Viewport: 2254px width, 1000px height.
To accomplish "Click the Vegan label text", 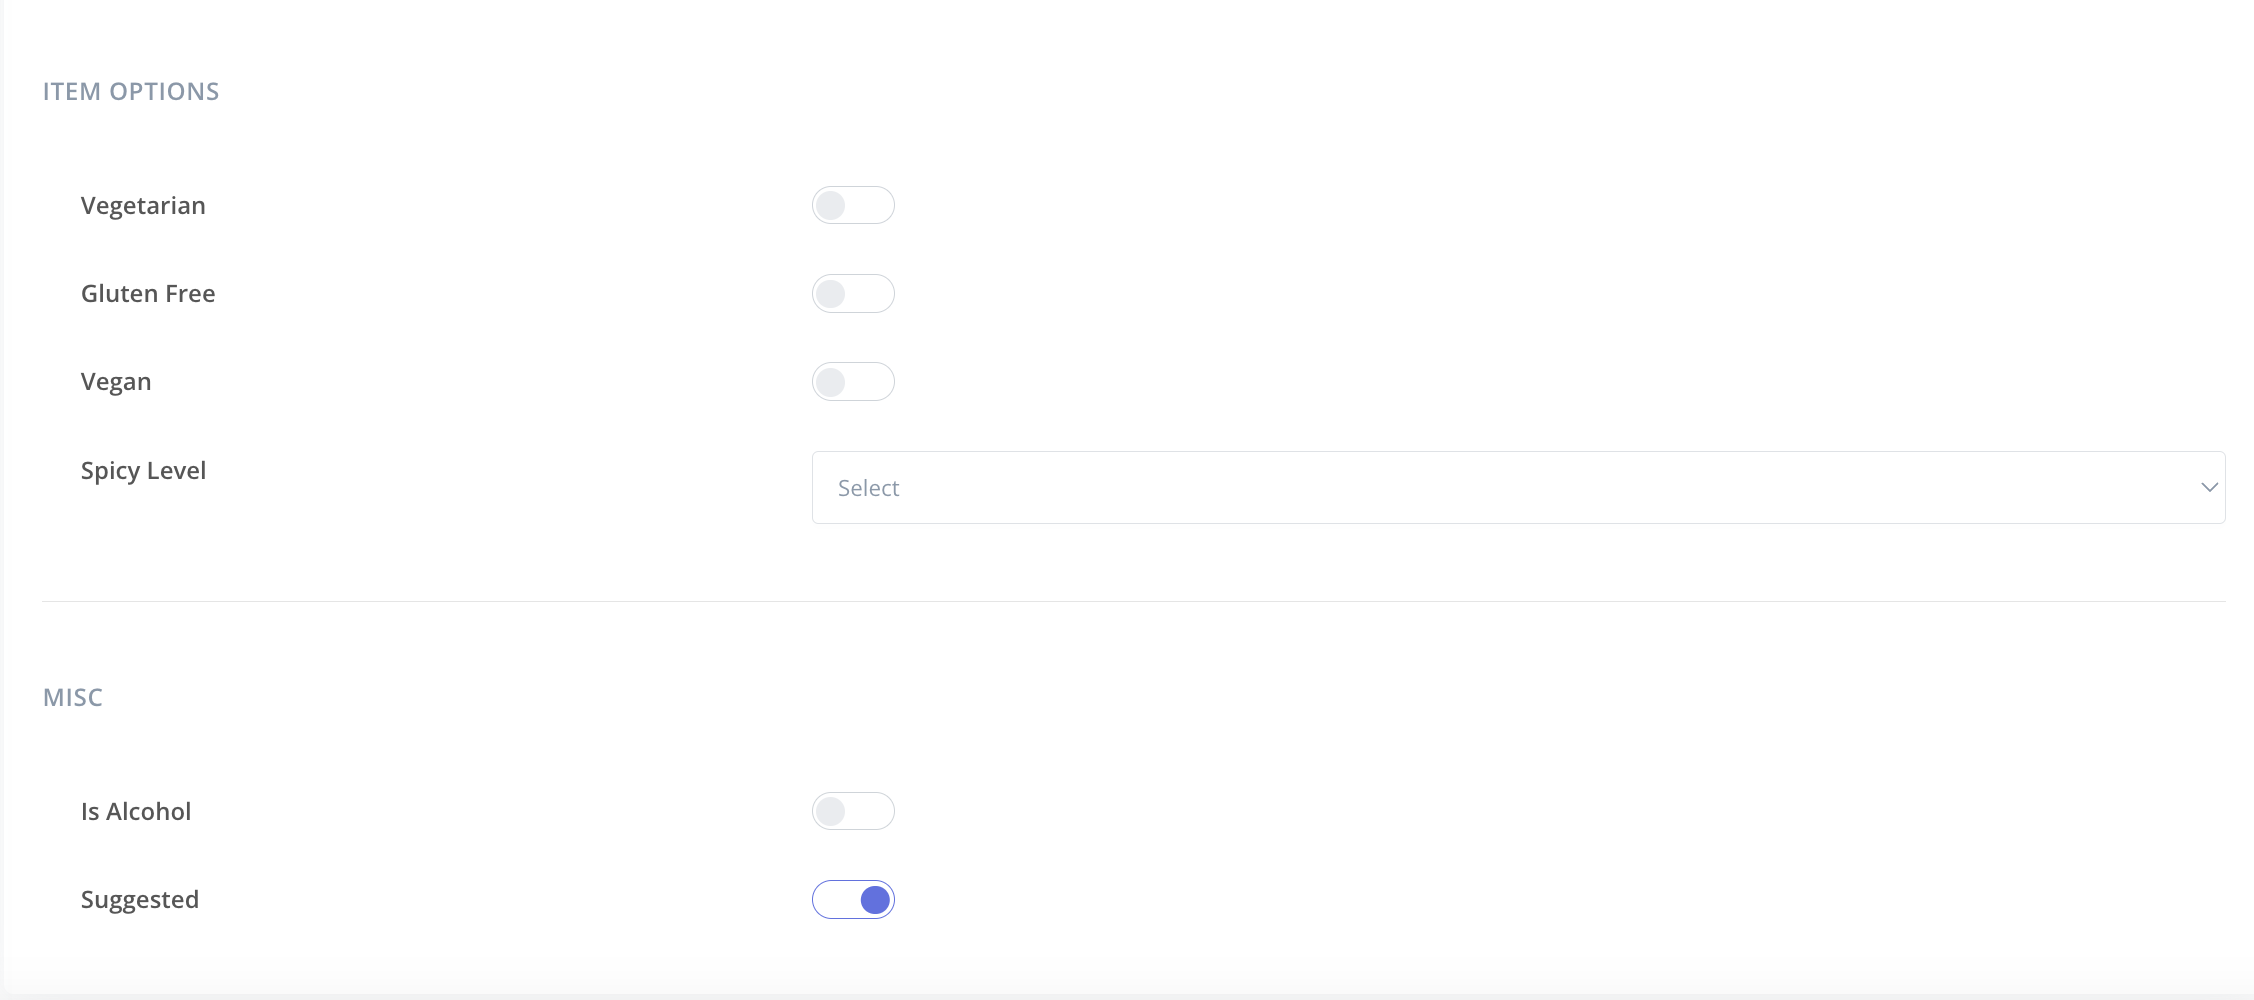I will click(x=116, y=381).
